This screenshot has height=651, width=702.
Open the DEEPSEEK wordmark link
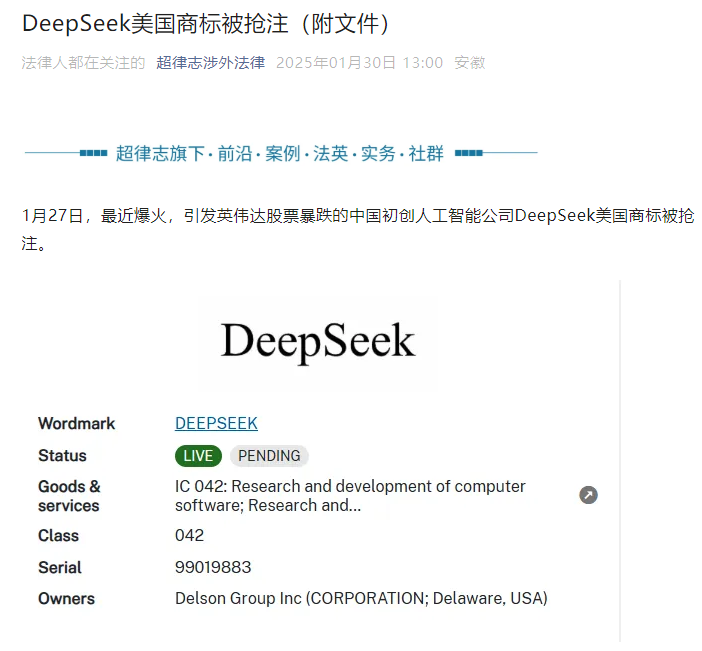pyautogui.click(x=216, y=423)
